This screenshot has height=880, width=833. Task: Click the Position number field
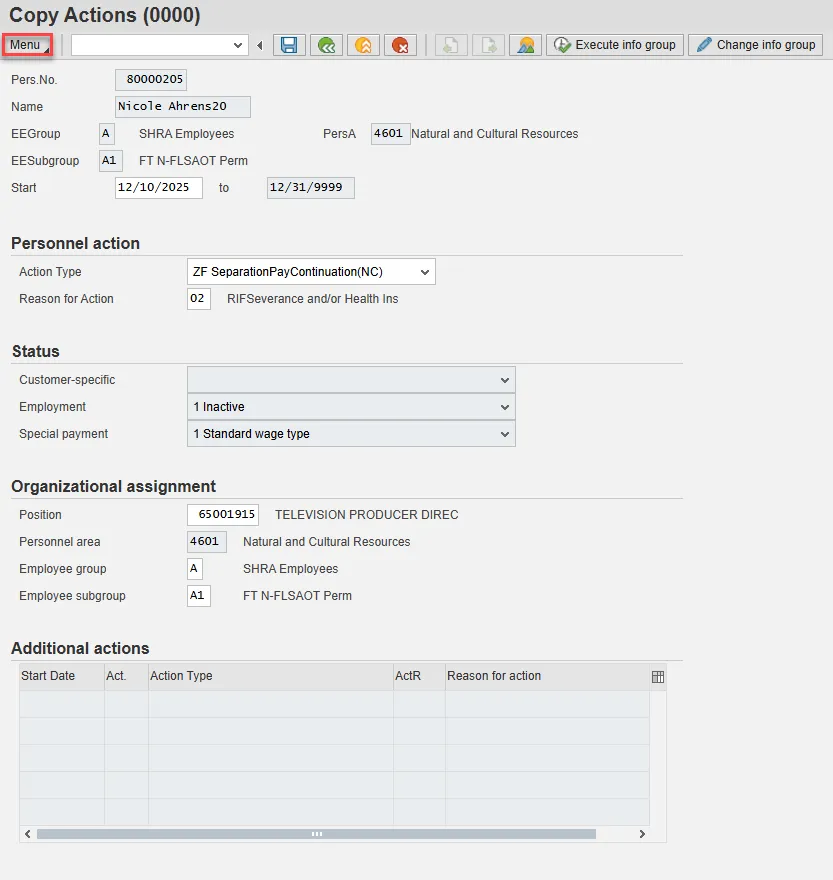222,515
